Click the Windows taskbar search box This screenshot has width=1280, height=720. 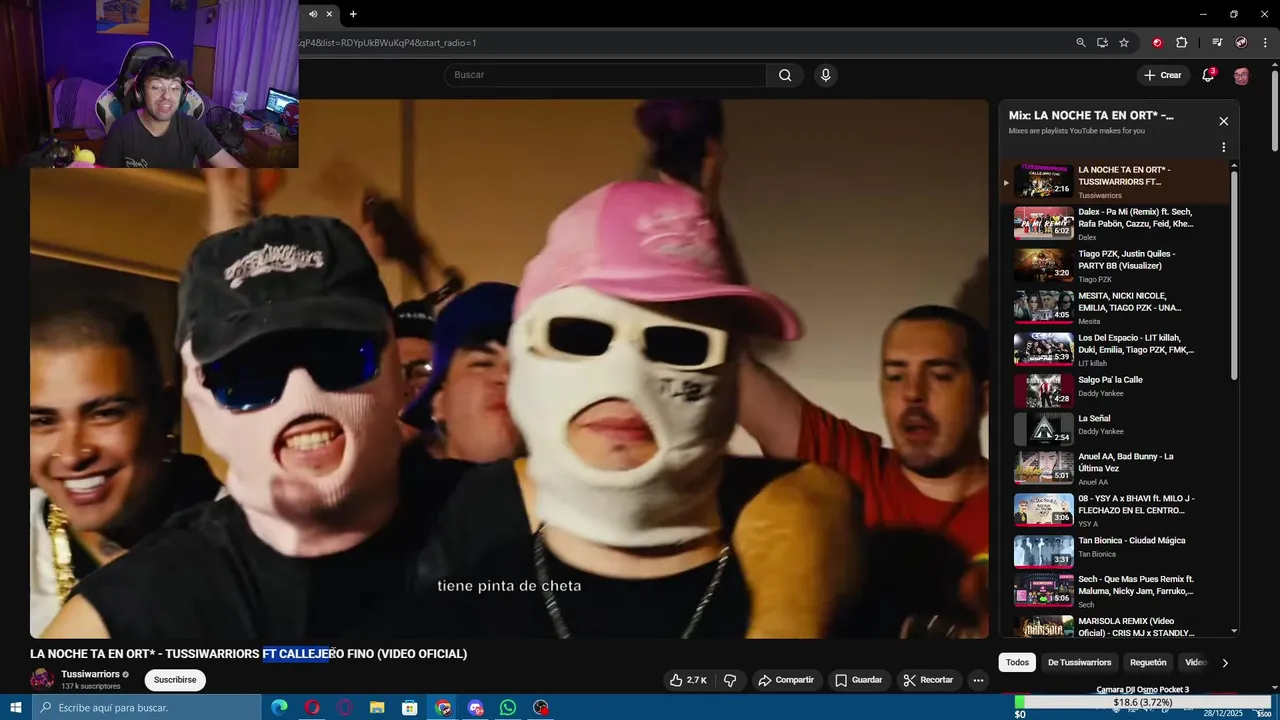(x=147, y=708)
